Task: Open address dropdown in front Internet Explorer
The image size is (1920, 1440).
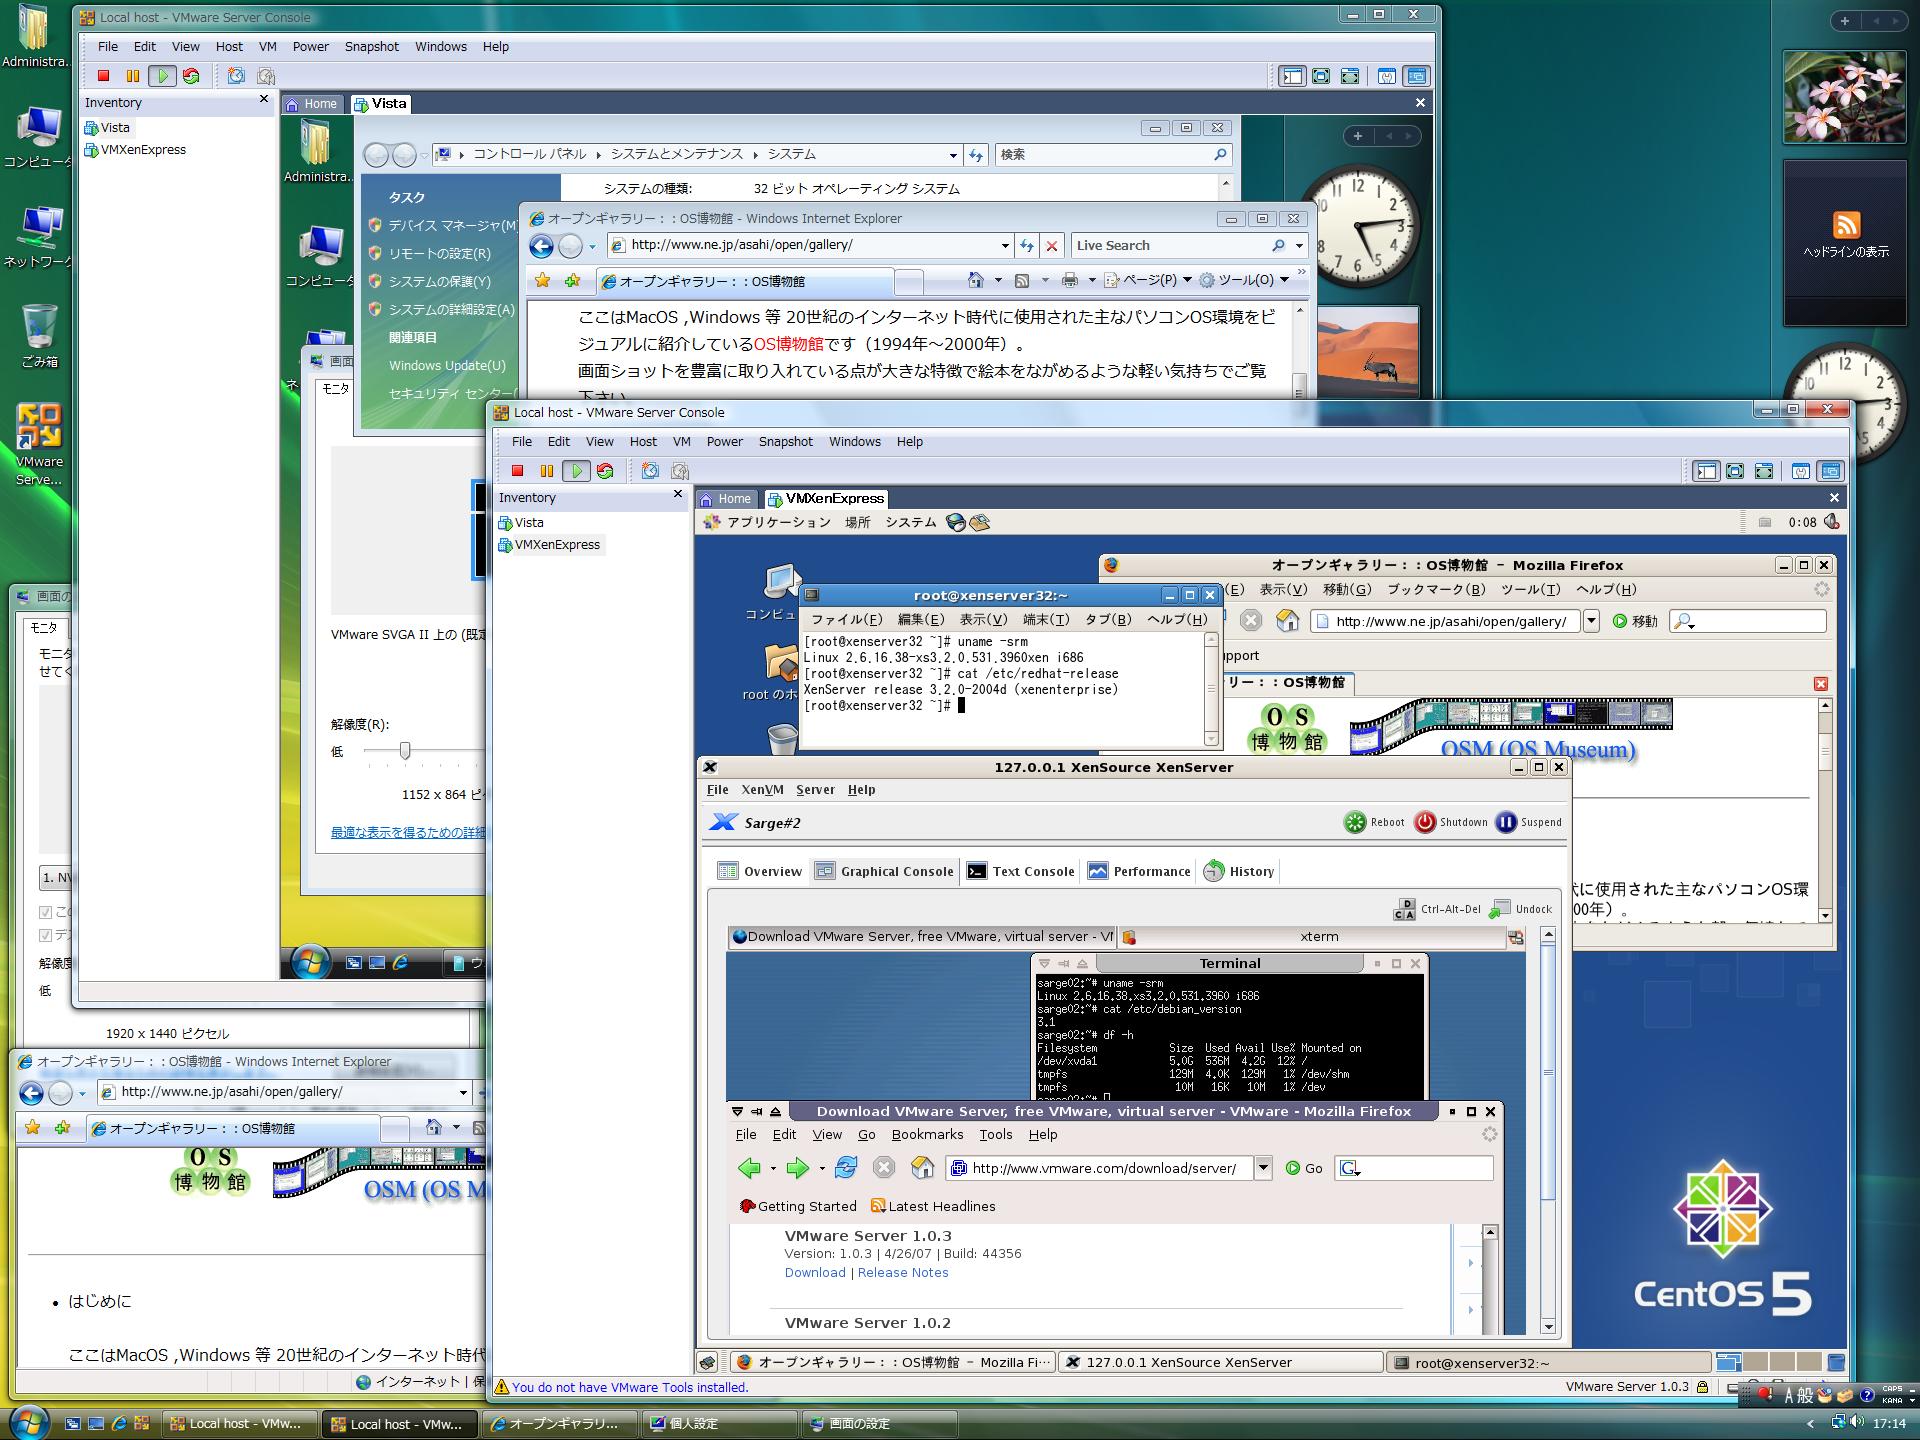Action: pos(1005,246)
